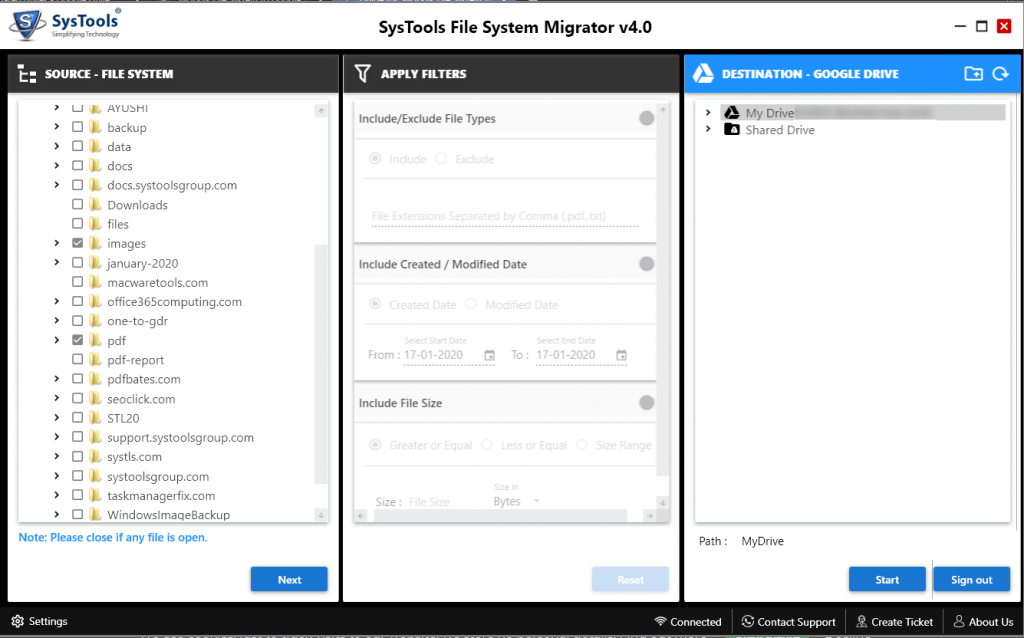Enable the Include/Exclude File Types filter
This screenshot has width=1024, height=638.
click(648, 118)
